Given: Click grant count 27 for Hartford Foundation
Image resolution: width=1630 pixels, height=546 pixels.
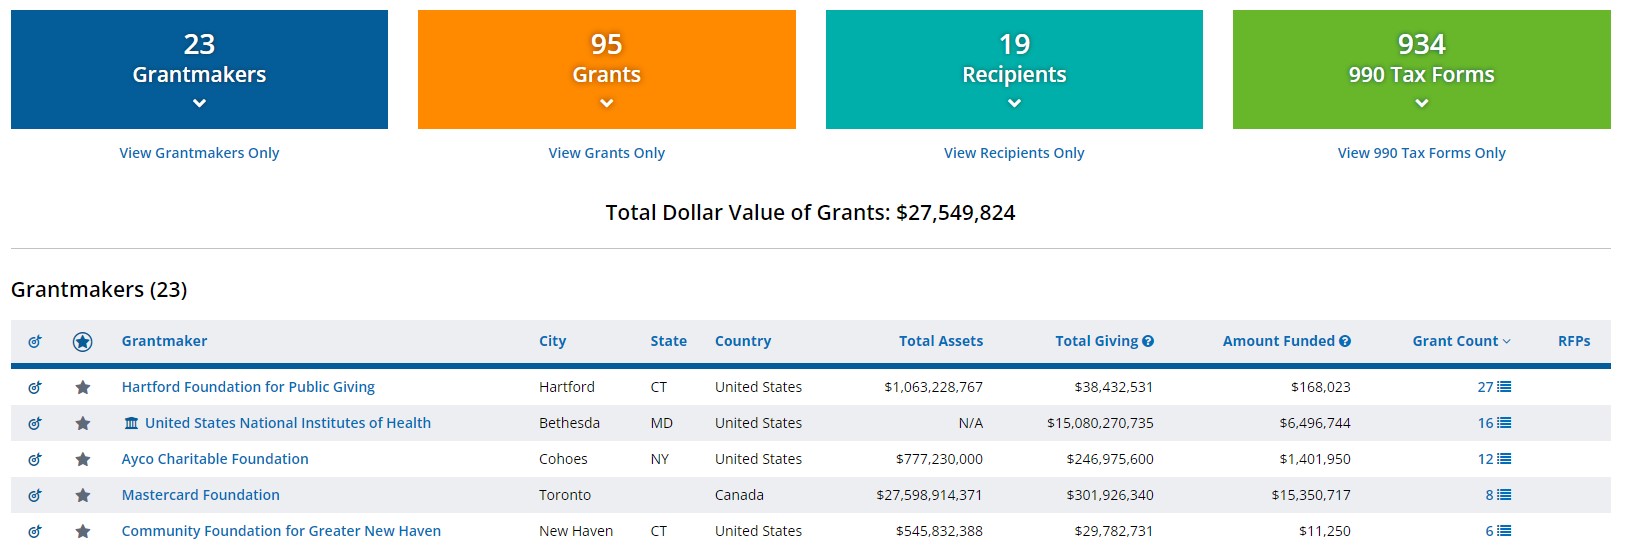Looking at the screenshot, I should [1485, 387].
